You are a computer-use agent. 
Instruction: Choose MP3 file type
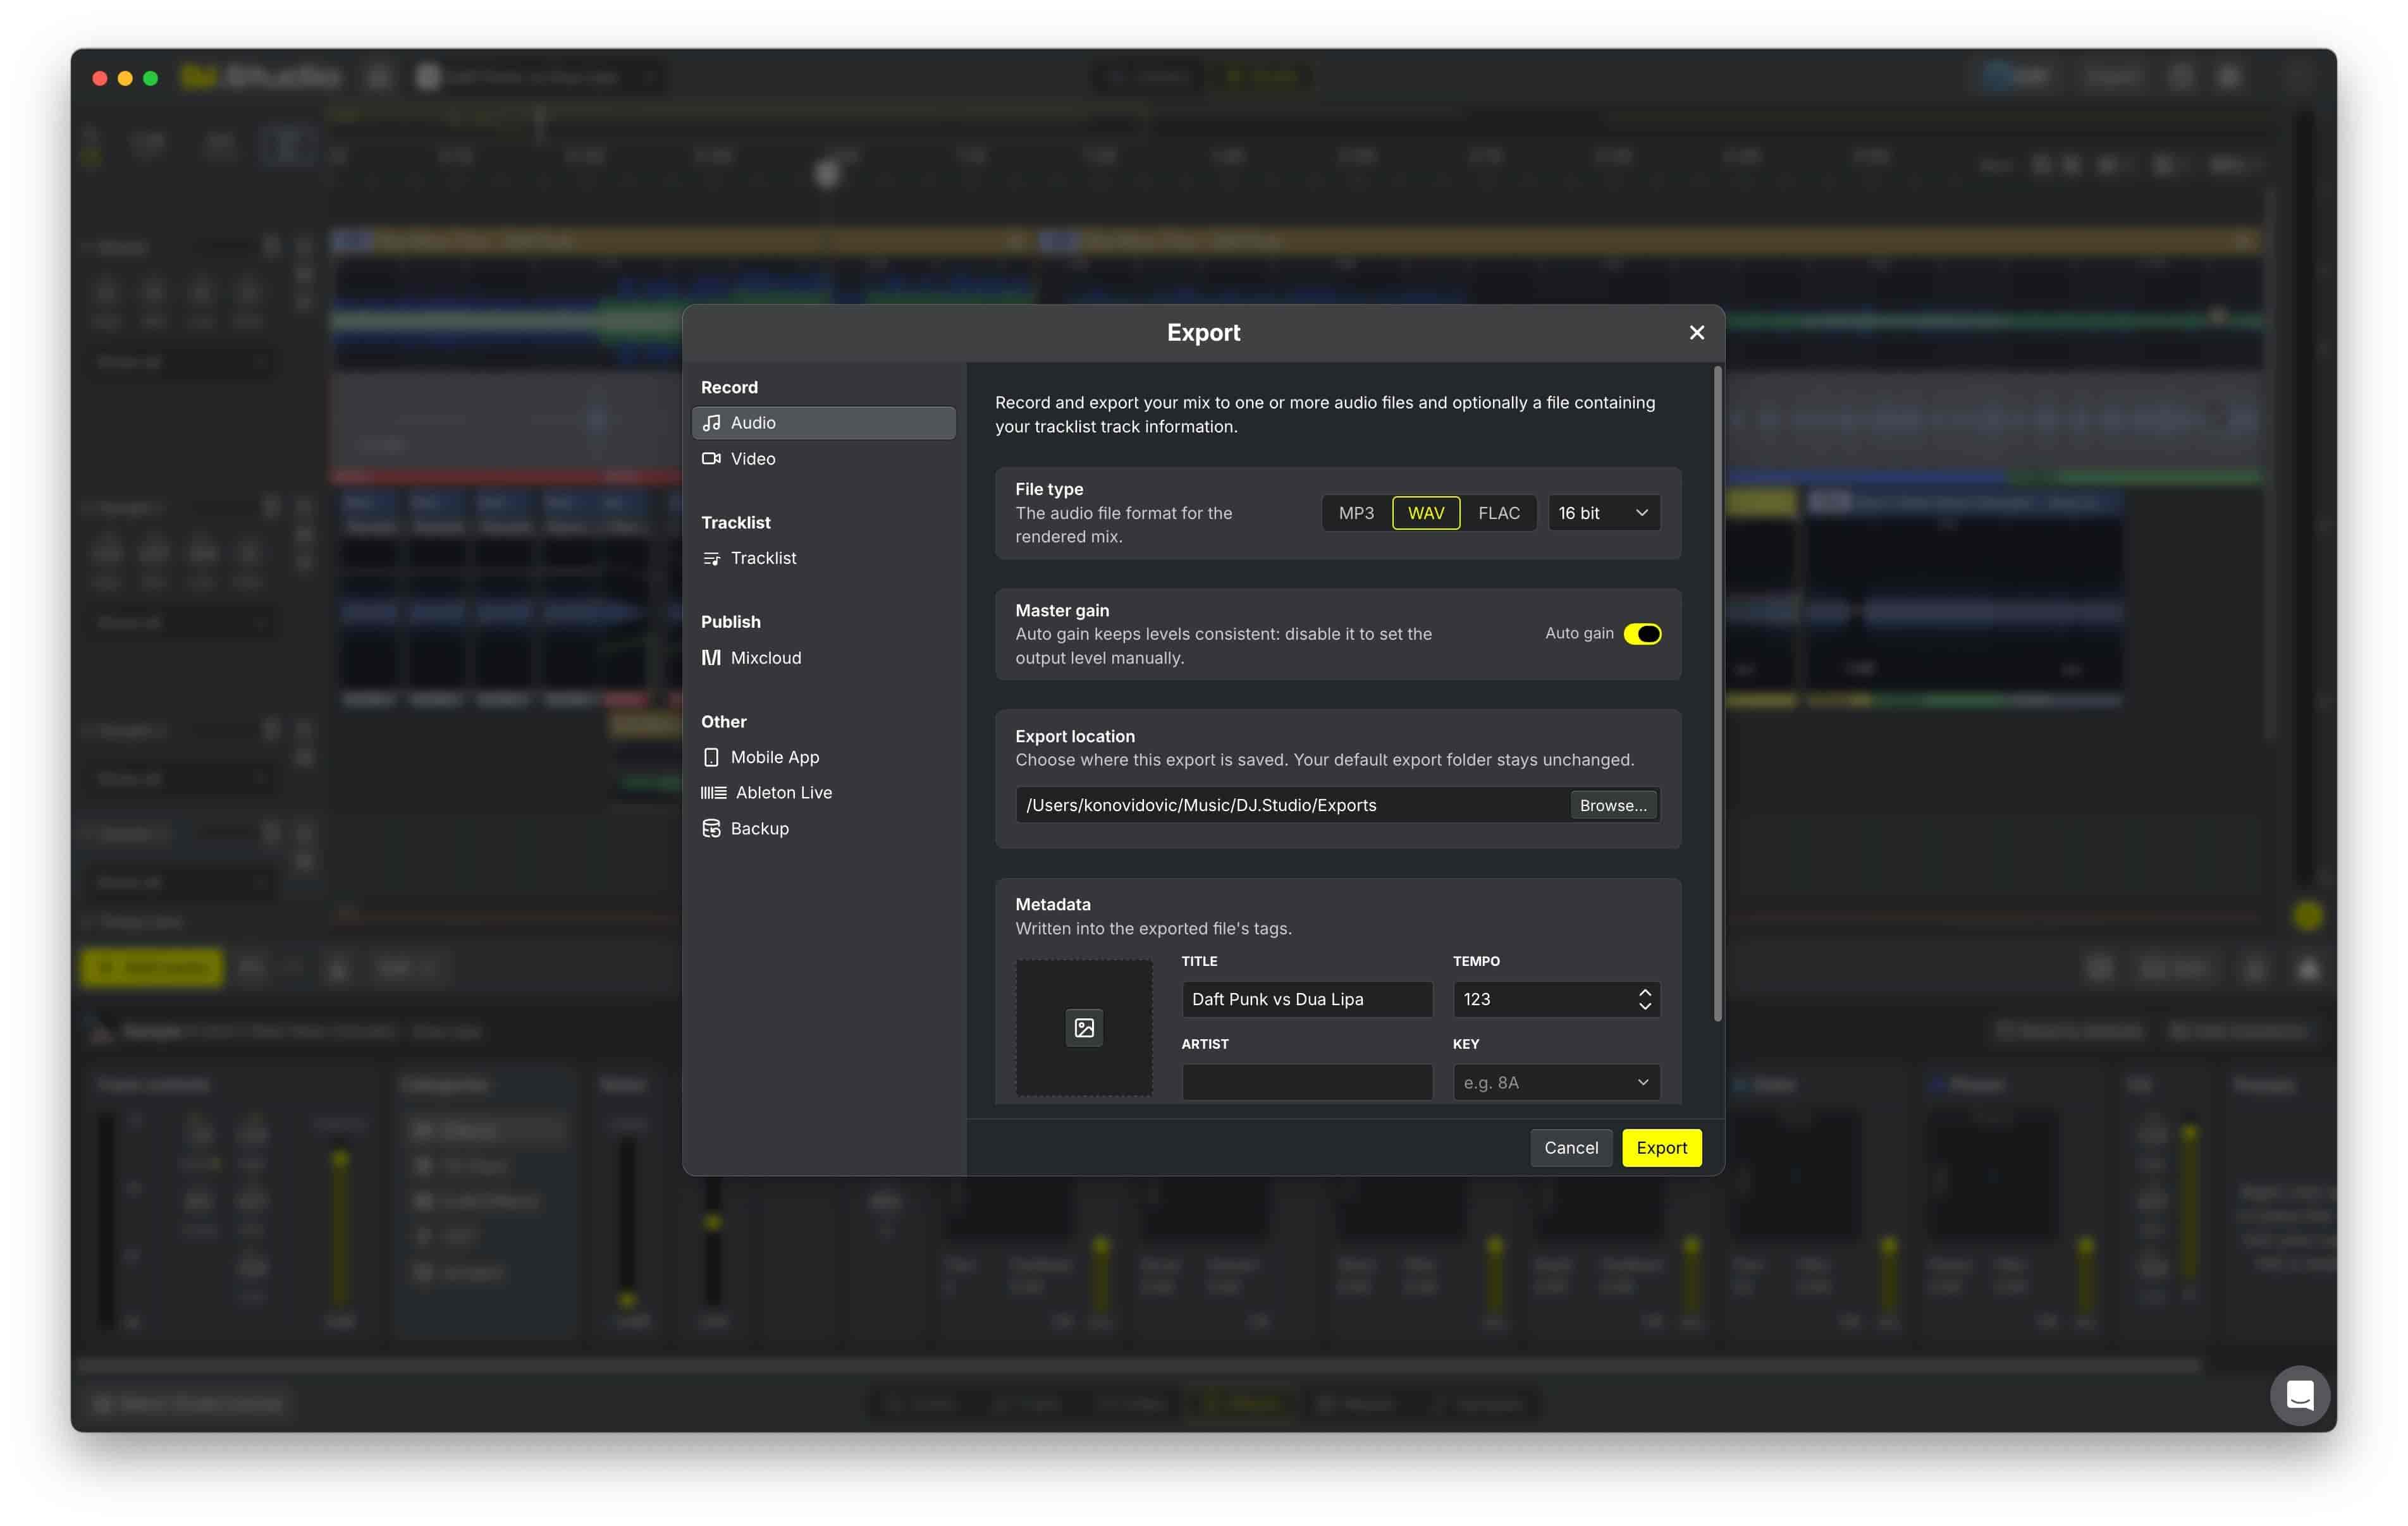pyautogui.click(x=1356, y=513)
